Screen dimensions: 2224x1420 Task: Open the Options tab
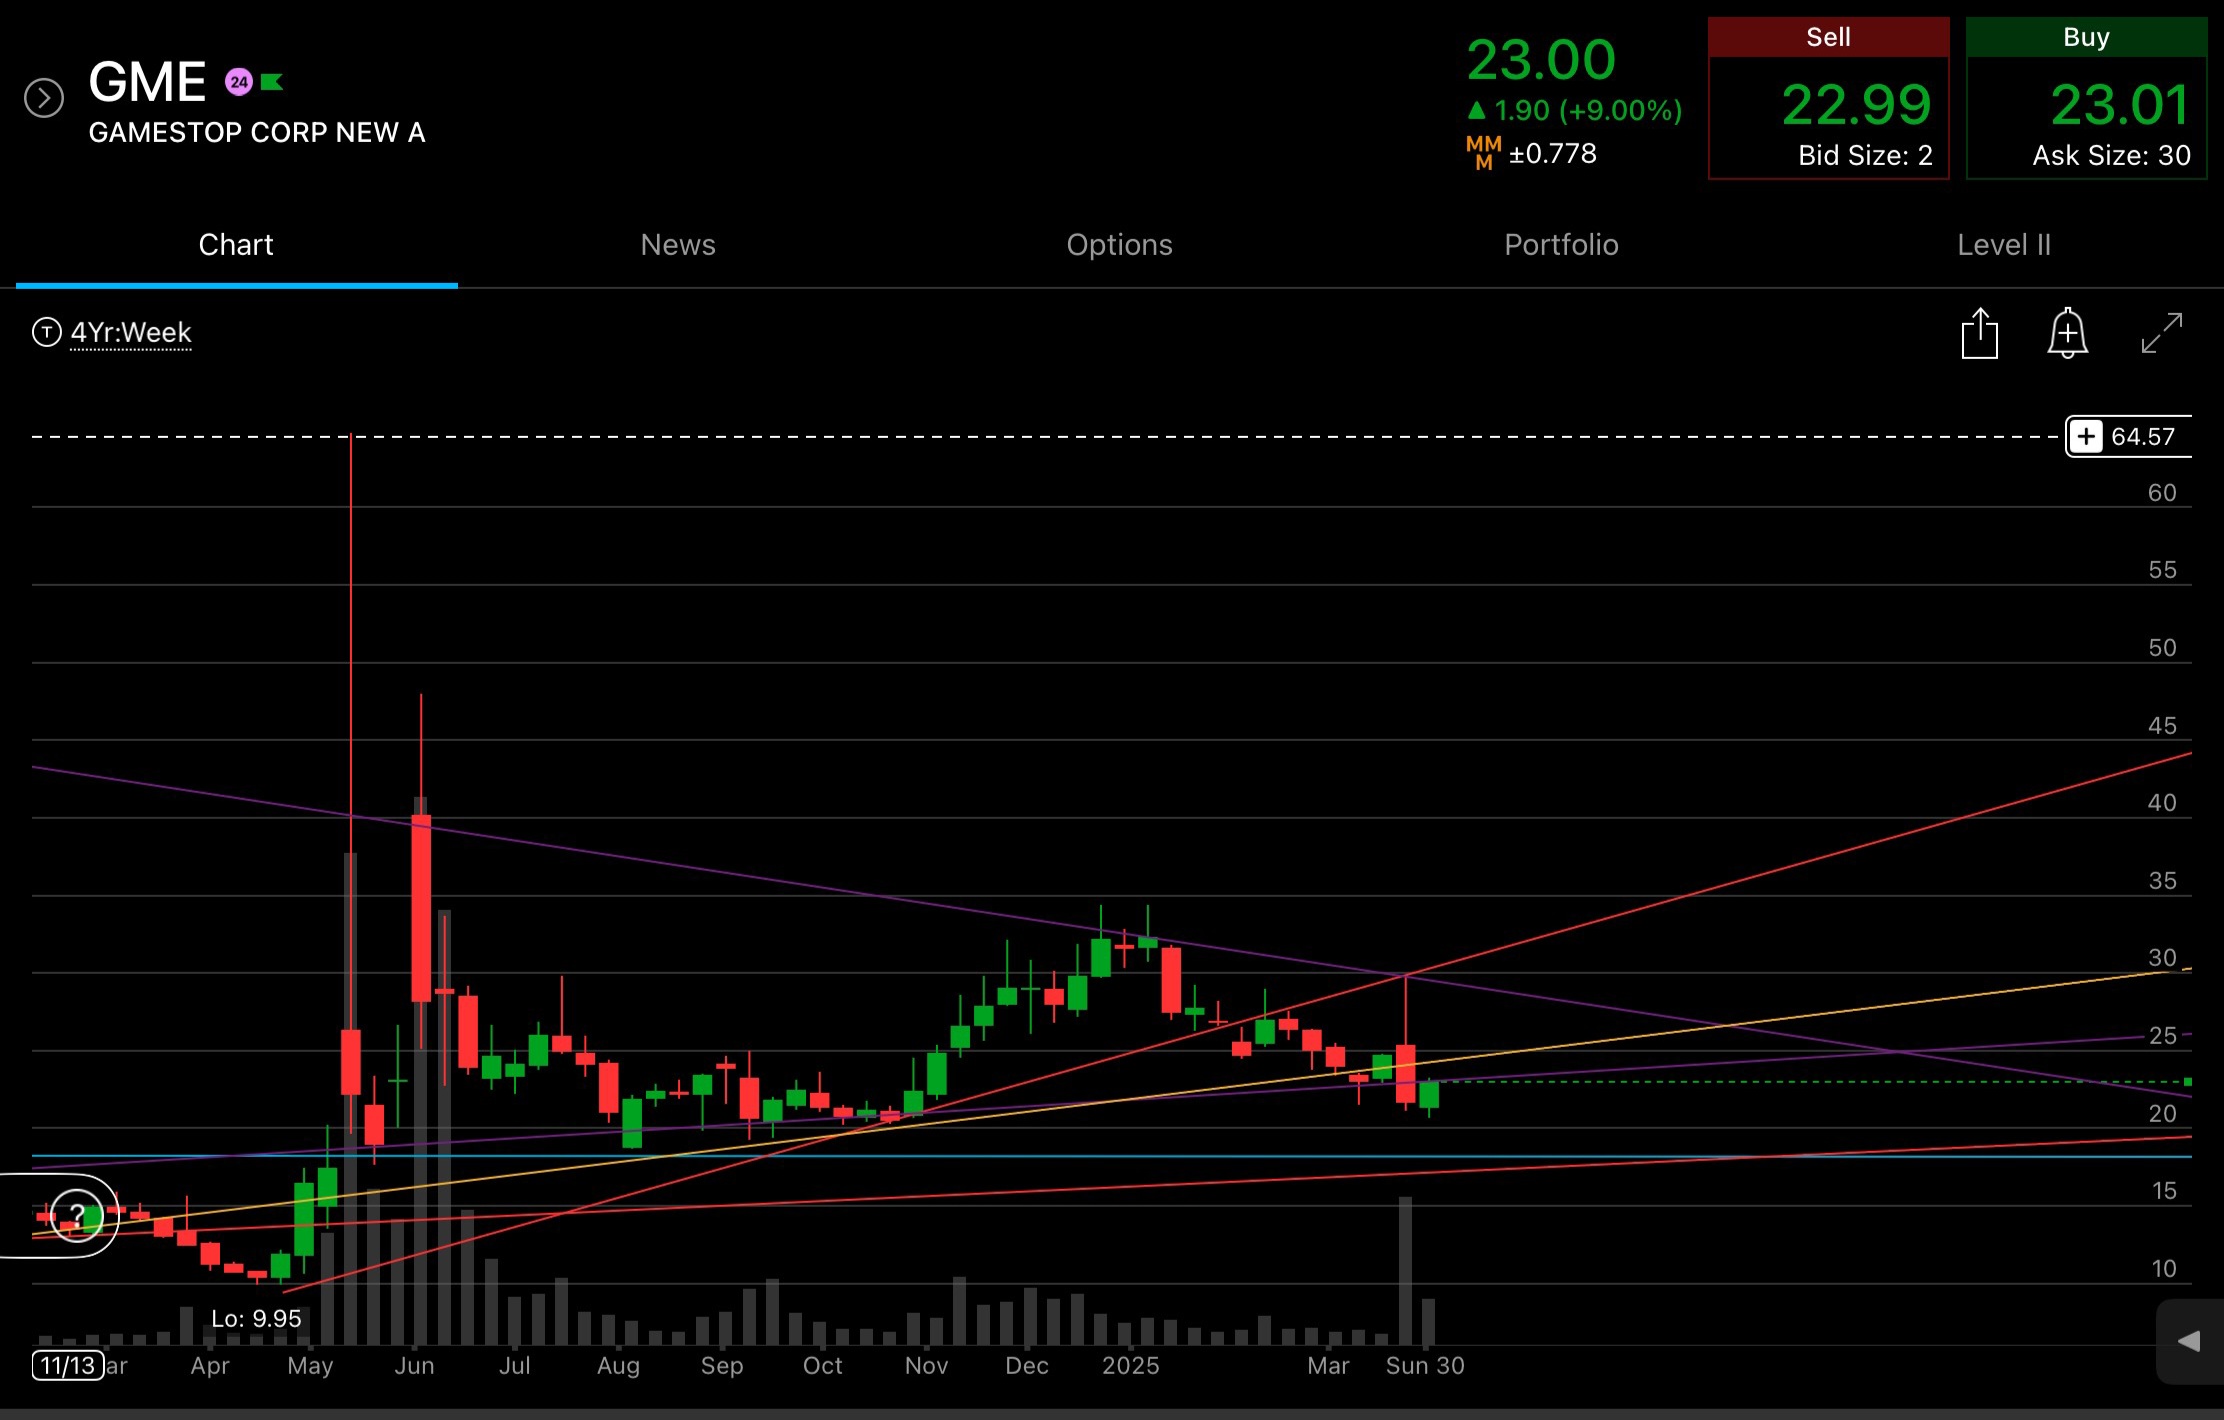tap(1119, 245)
